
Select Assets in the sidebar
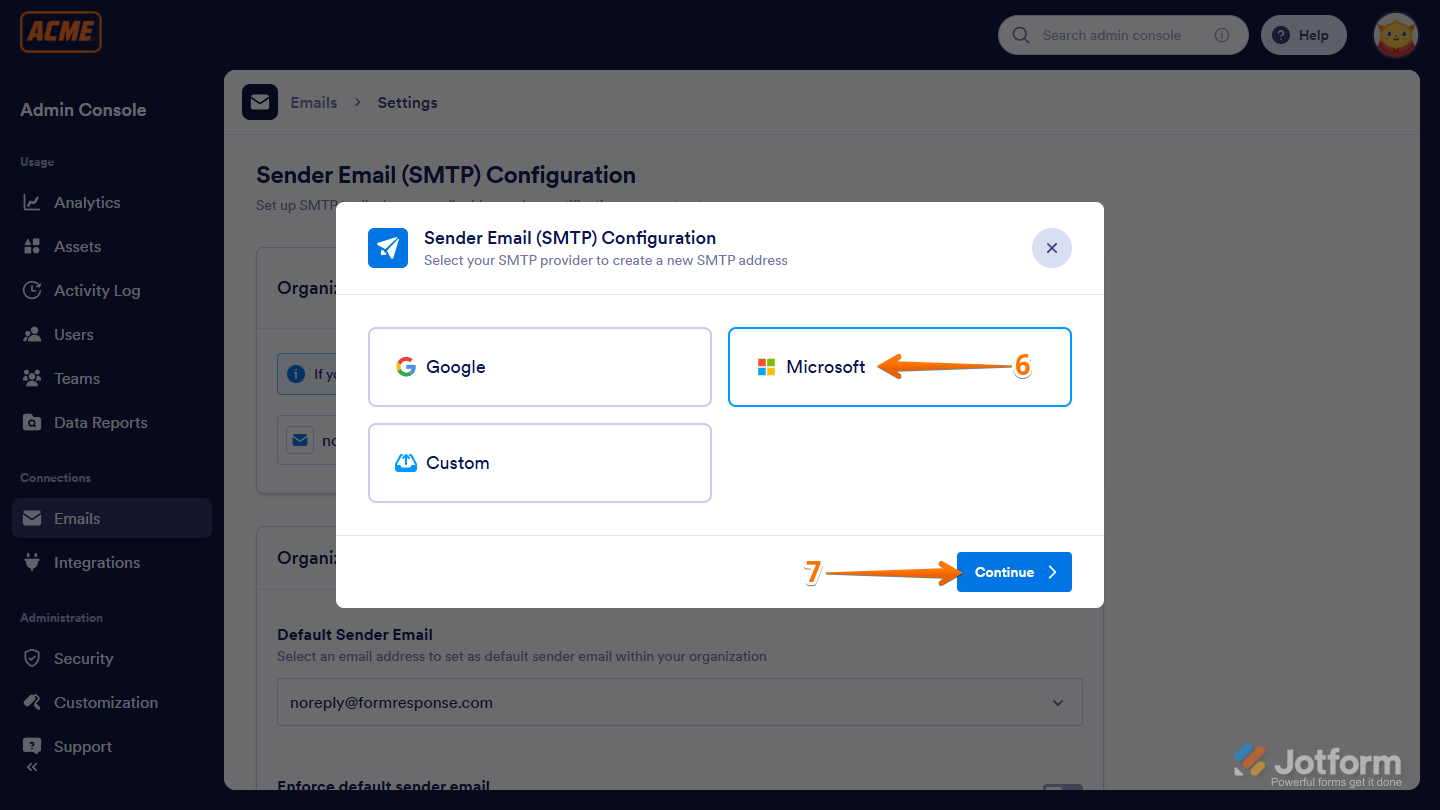click(76, 246)
